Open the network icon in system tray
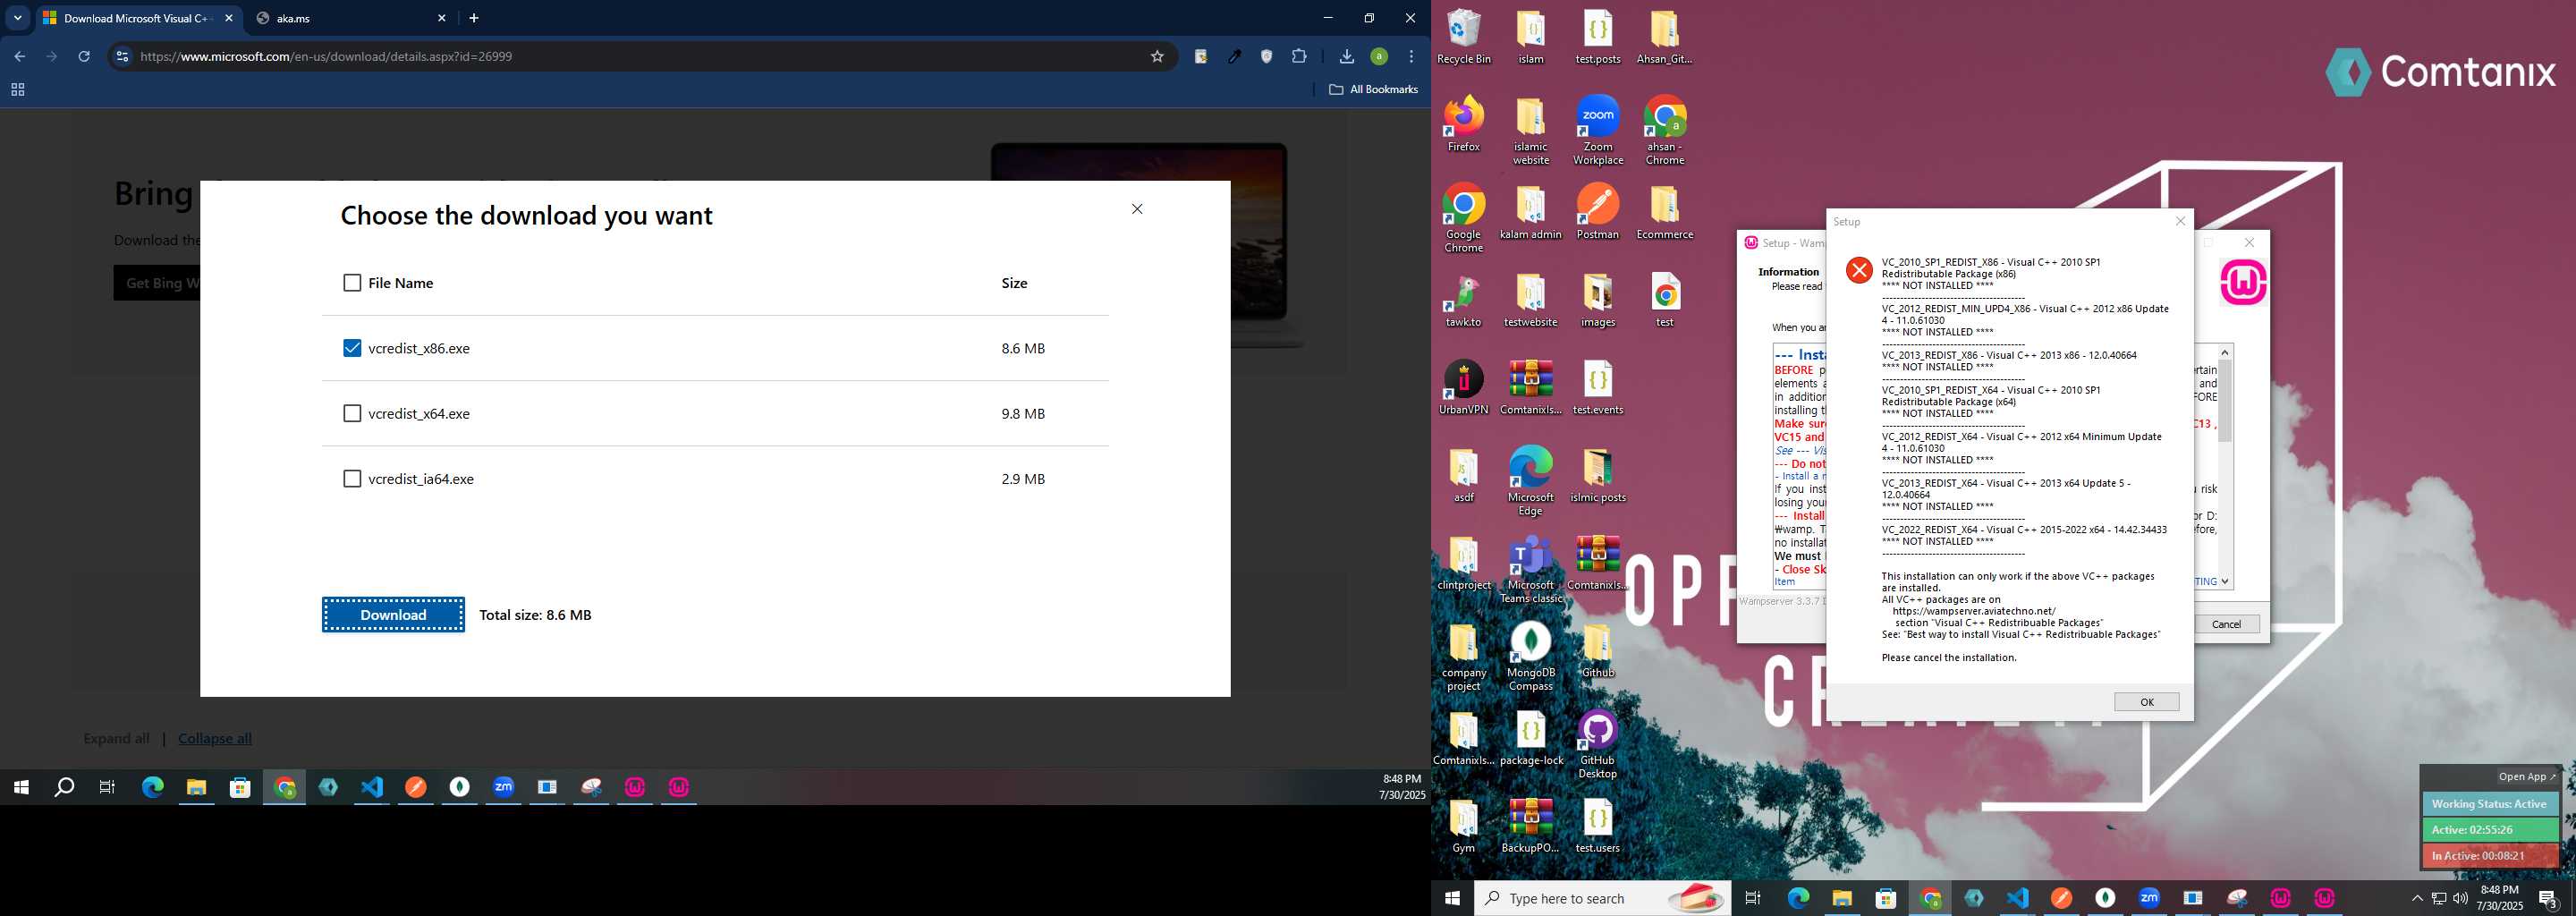2576x916 pixels. [x=2439, y=898]
